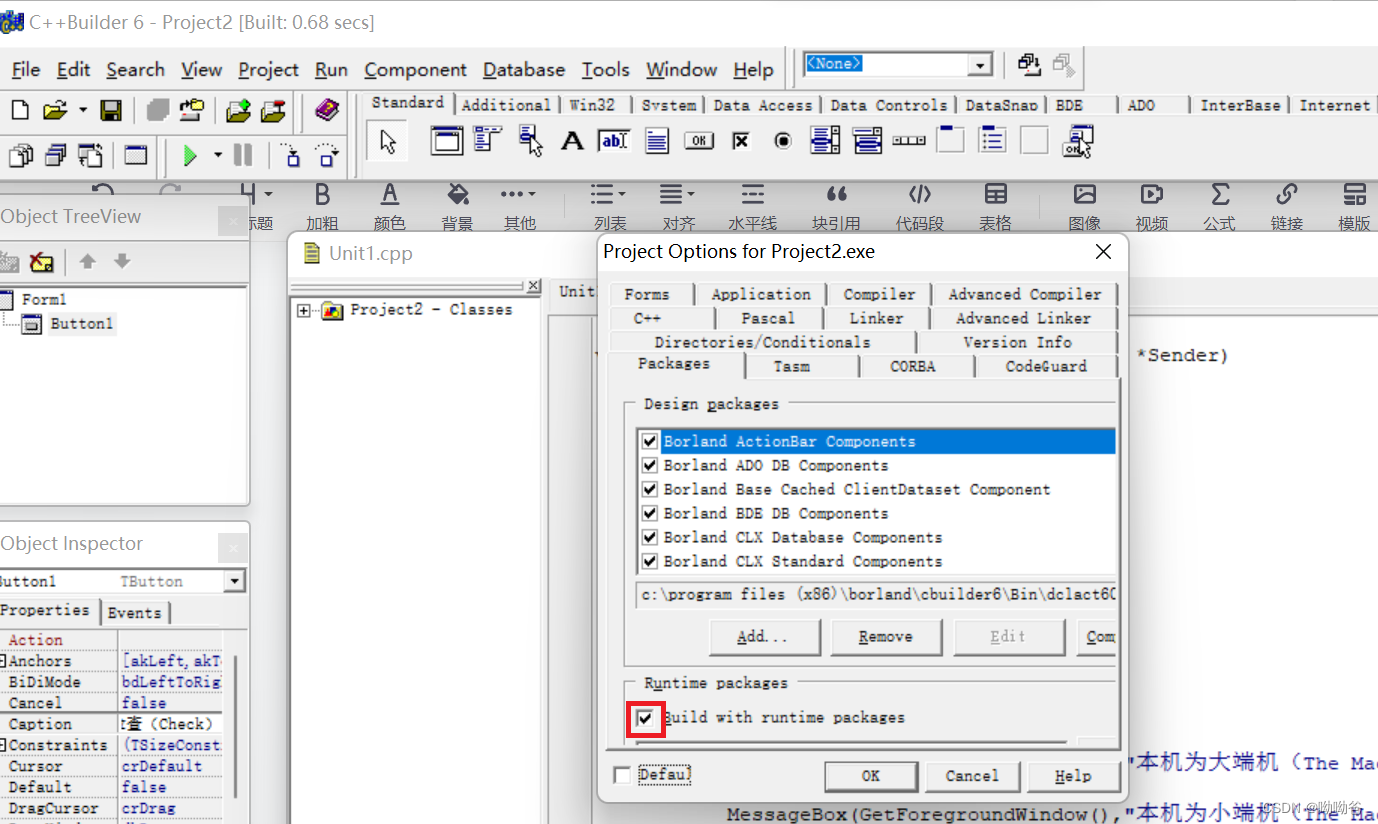The width and height of the screenshot is (1378, 824).
Task: Open the Object Inspector component selector dropdown
Action: 234,581
